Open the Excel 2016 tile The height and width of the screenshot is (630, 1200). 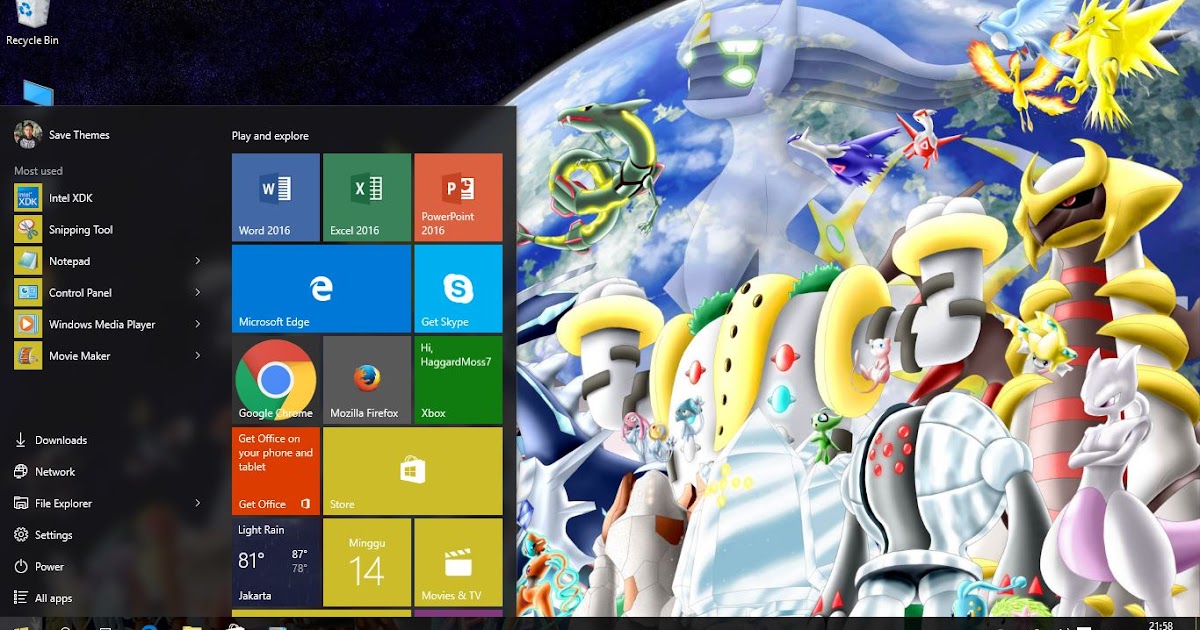point(367,197)
